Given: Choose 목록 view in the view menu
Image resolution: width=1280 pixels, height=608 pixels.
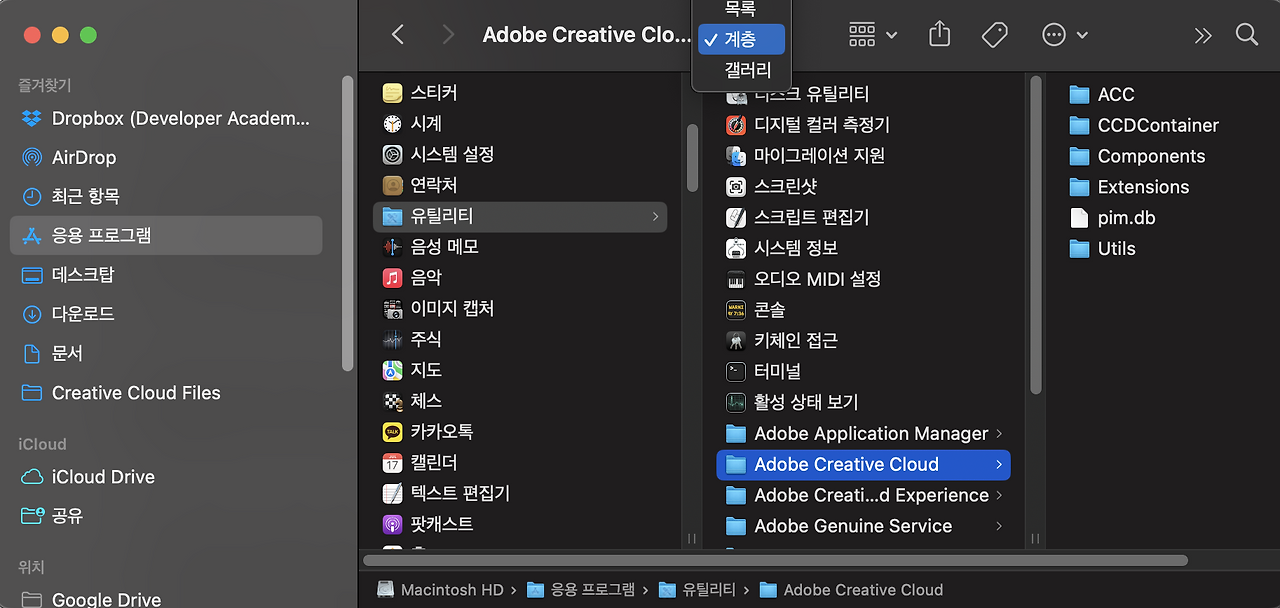Looking at the screenshot, I should 741,9.
